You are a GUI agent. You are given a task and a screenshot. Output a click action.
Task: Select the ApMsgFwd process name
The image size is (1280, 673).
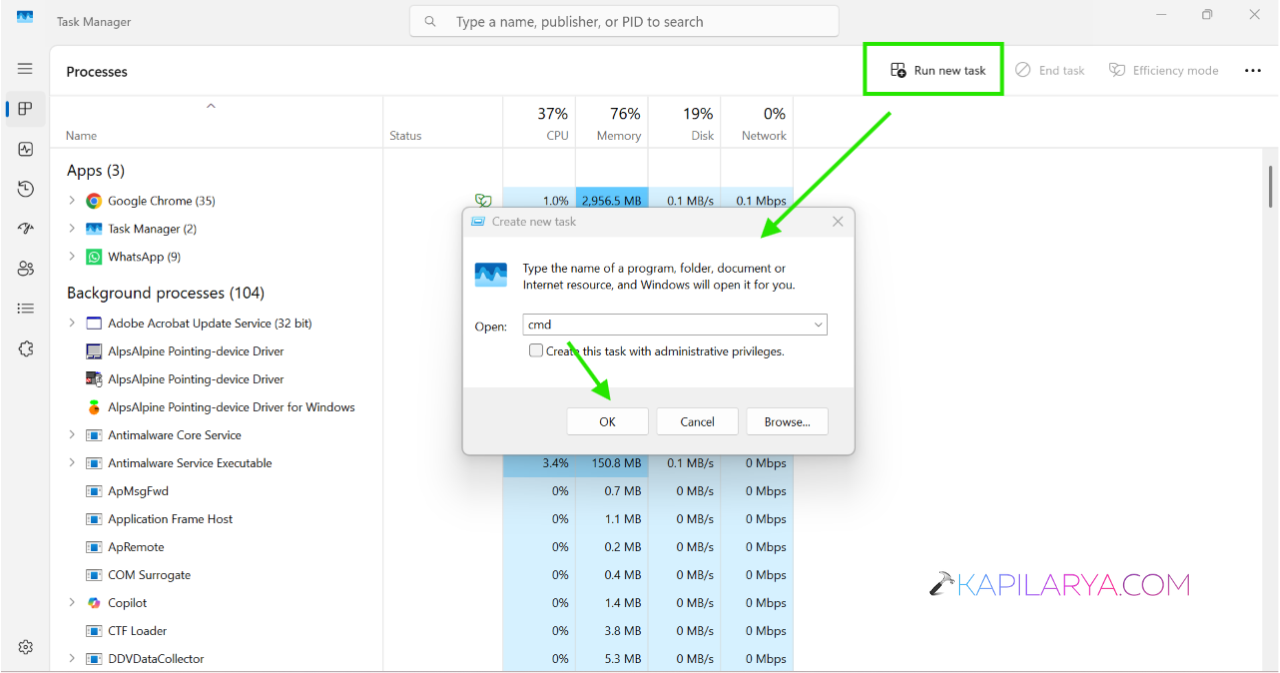pyautogui.click(x=138, y=491)
